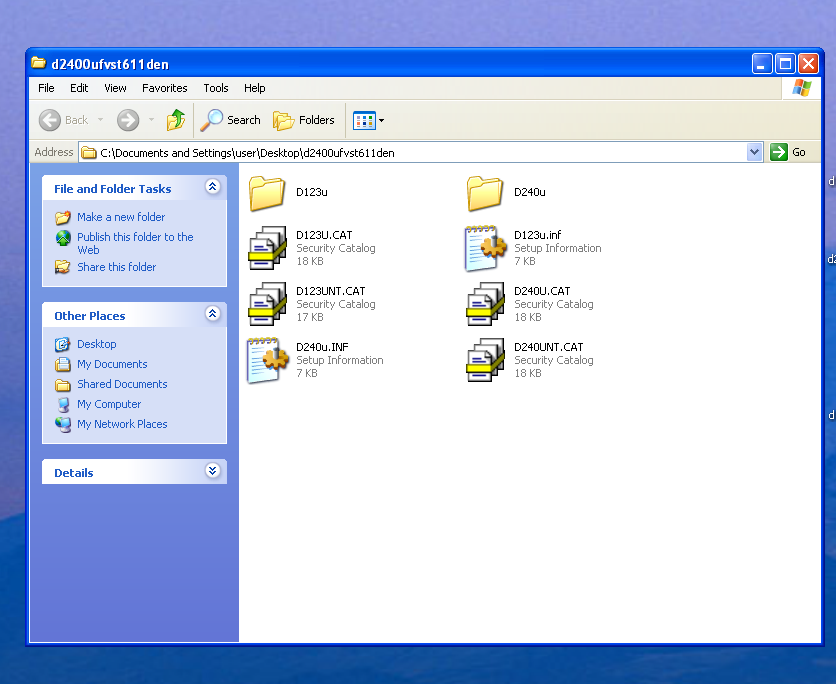Open the D123u folder icon
This screenshot has width=836, height=684.
click(267, 193)
